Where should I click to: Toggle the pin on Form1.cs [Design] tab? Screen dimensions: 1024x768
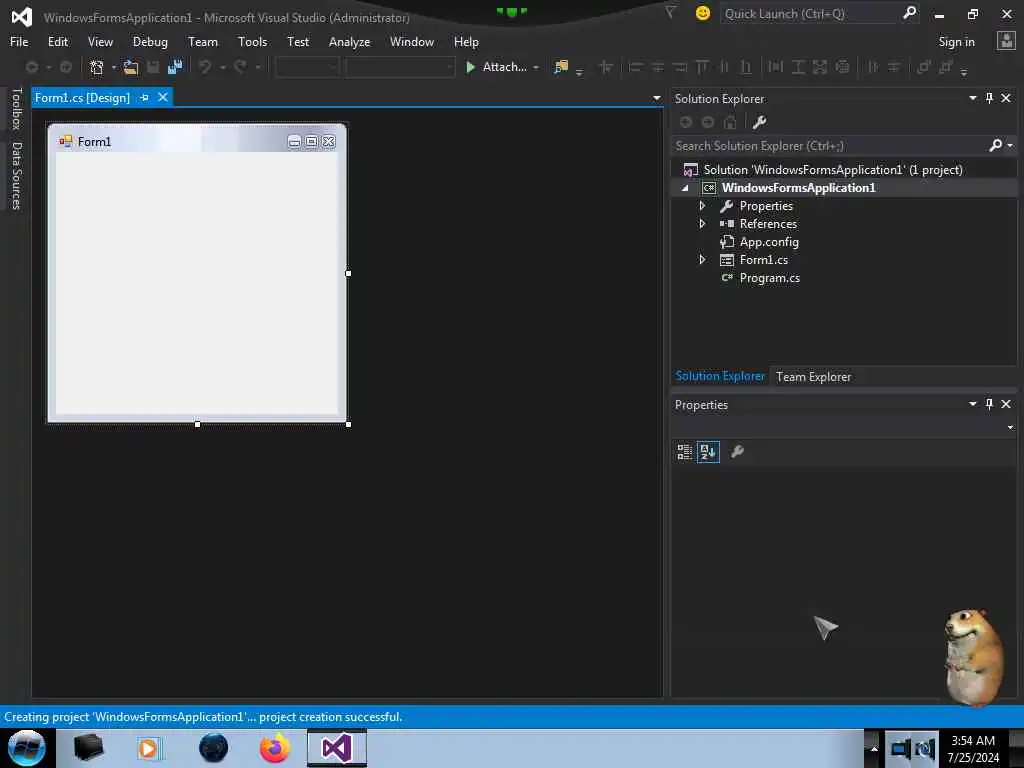[144, 97]
